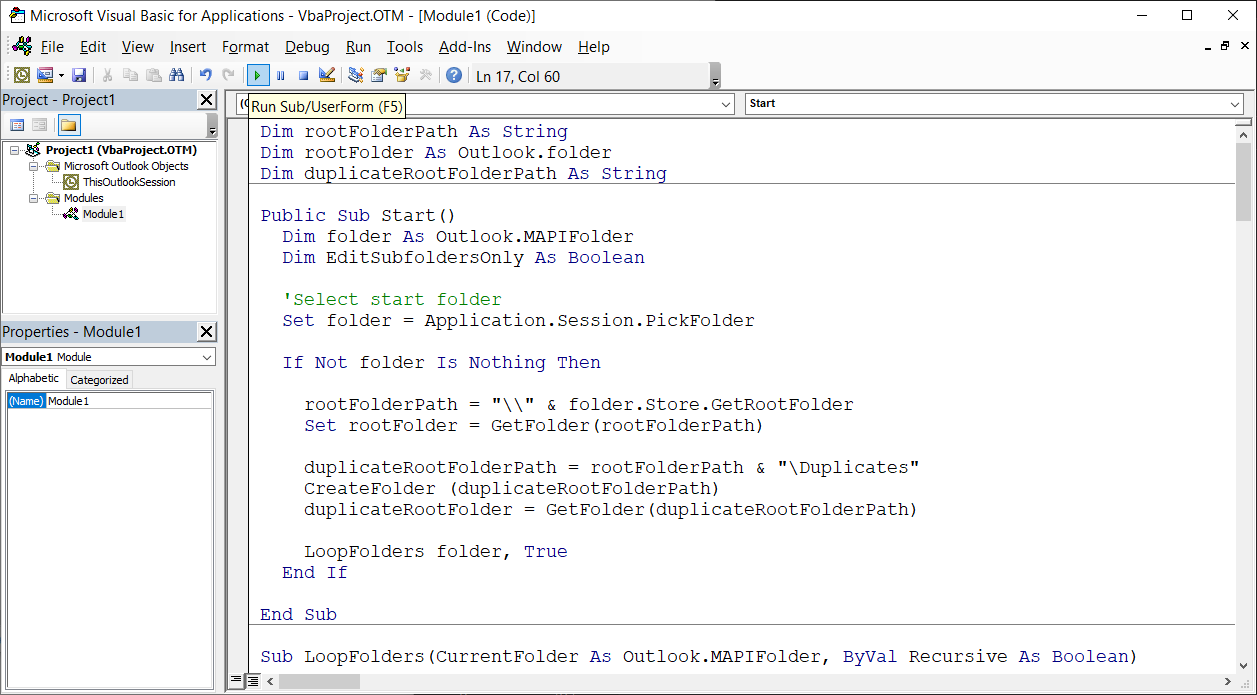
Task: Open Find with the binoculars icon
Action: click(177, 75)
